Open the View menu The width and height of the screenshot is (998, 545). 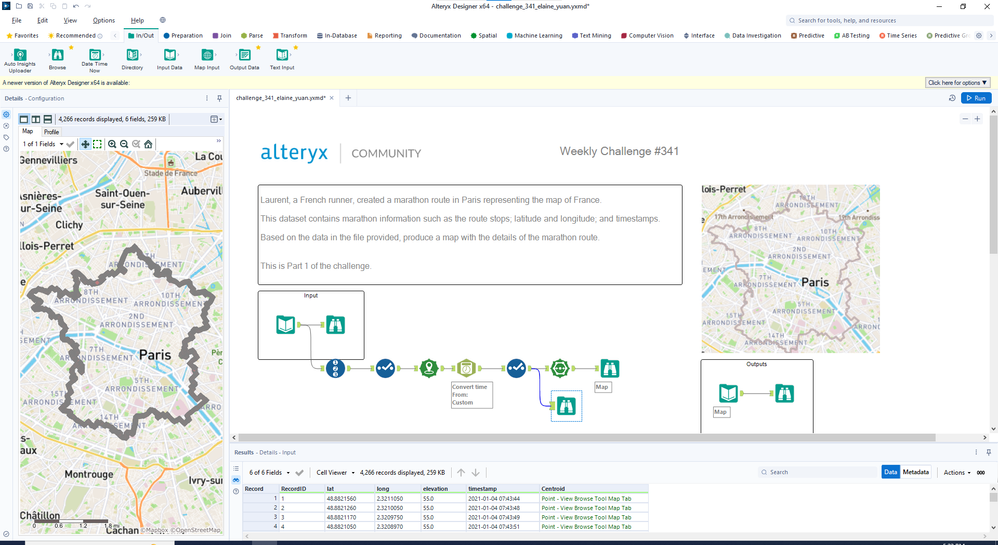coord(70,20)
